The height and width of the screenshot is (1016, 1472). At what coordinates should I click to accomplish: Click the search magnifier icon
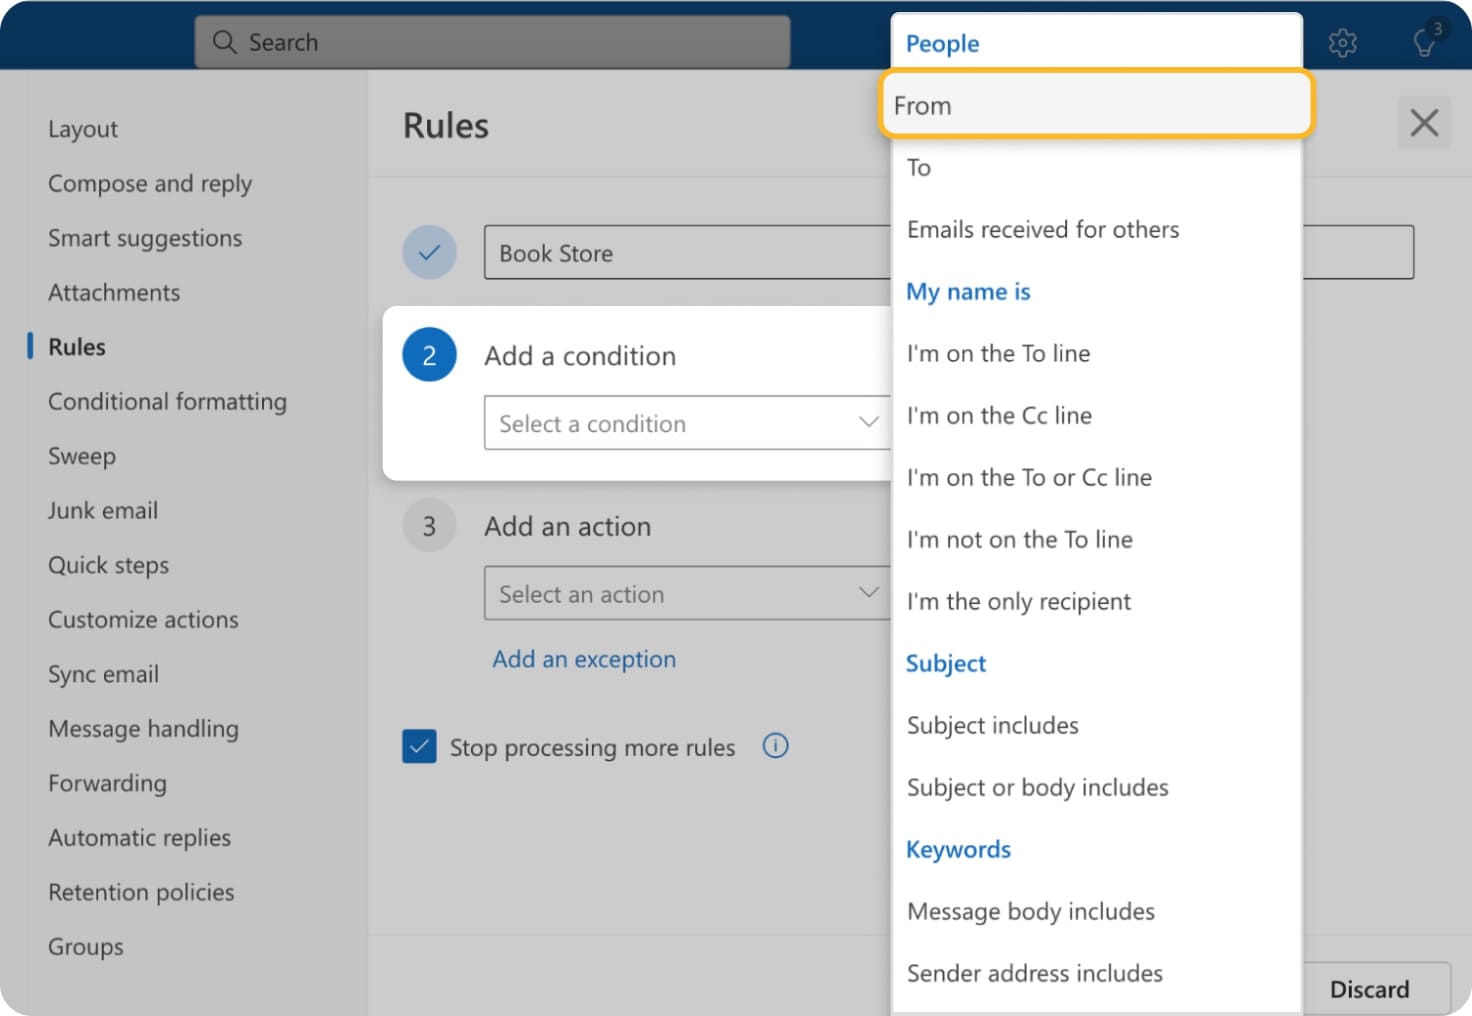click(224, 42)
